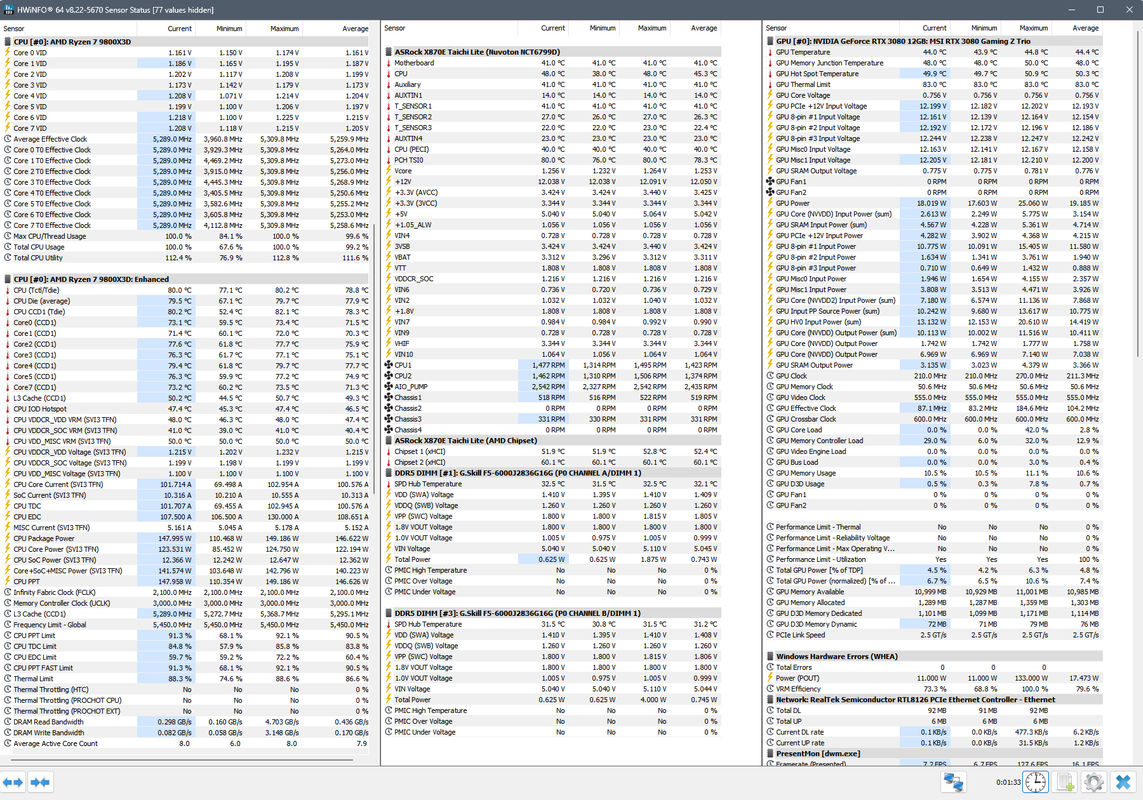Click the lightning icon beside CPU Package Power
Screen dimensions: 1143x800
pyautogui.click(x=8, y=538)
